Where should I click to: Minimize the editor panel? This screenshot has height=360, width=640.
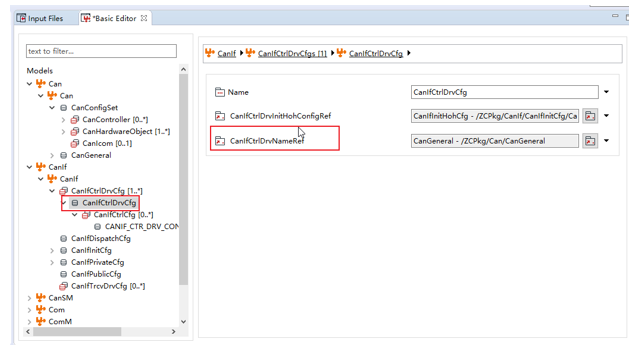[x=615, y=16]
